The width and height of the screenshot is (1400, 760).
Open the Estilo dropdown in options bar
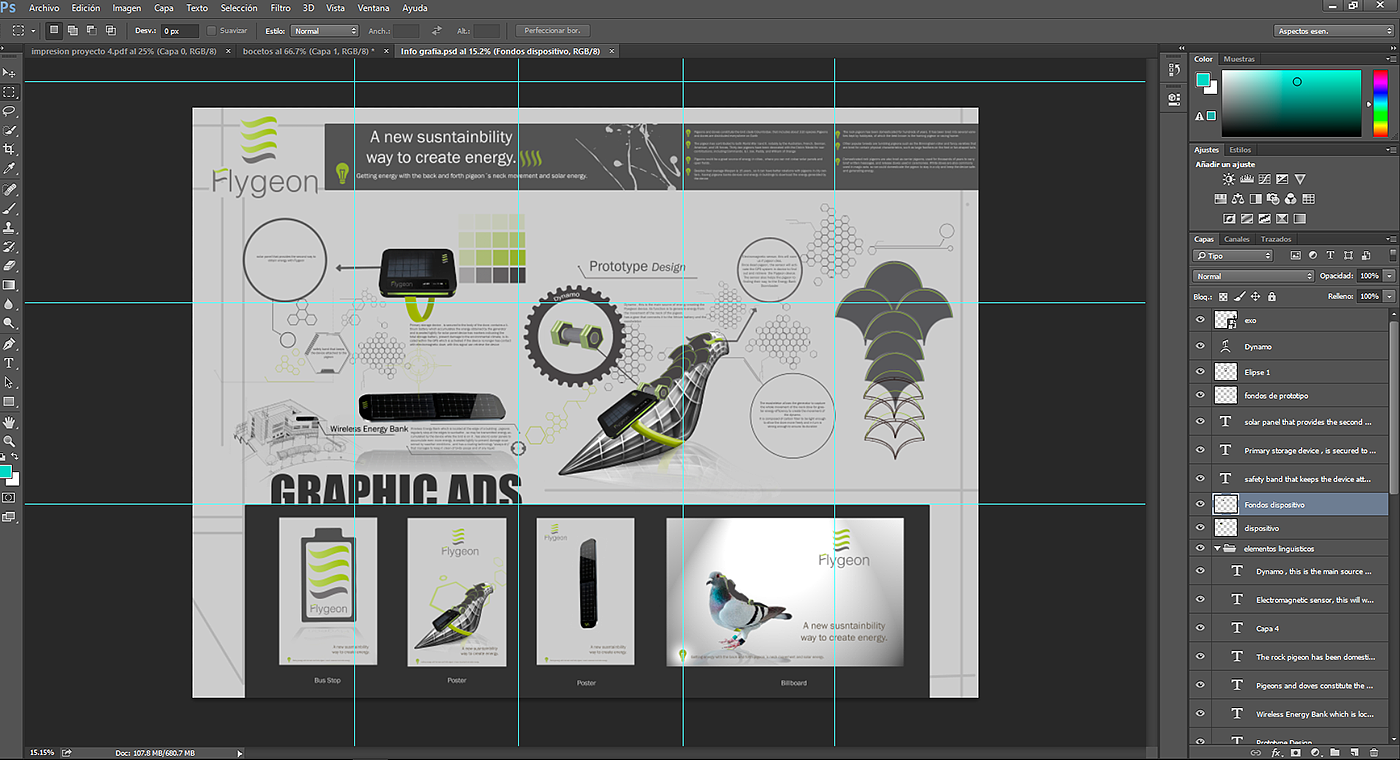(324, 31)
